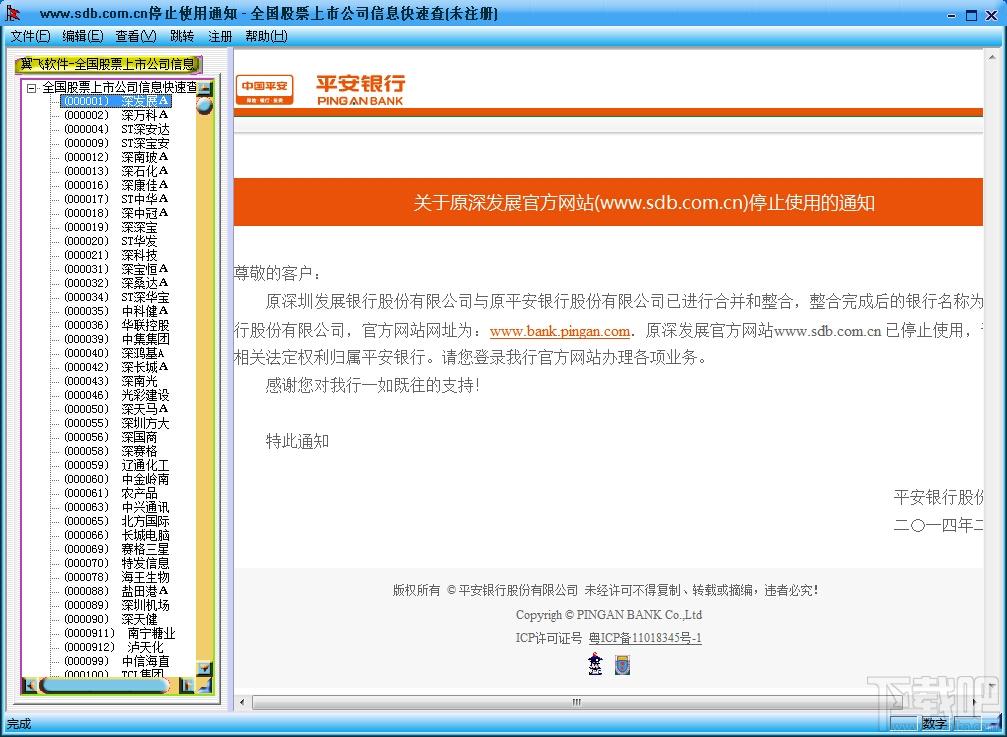The image size is (1007, 737).
Task: Click the scroll-up arrow of the stock tree
Action: pos(204,88)
